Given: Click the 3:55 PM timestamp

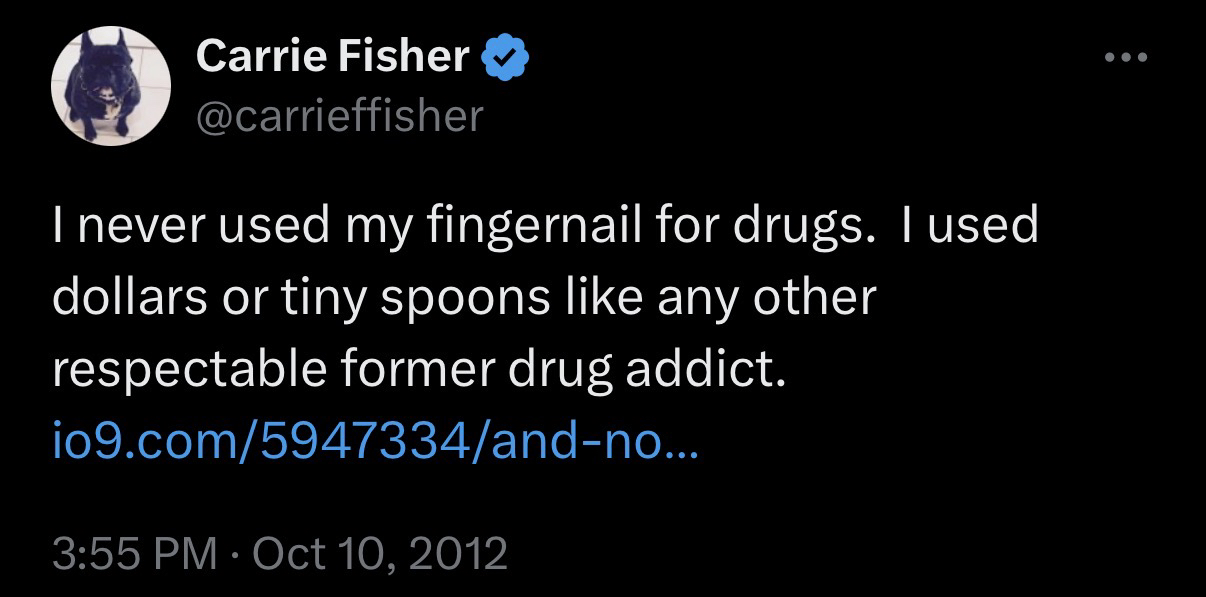Looking at the screenshot, I should (133, 553).
